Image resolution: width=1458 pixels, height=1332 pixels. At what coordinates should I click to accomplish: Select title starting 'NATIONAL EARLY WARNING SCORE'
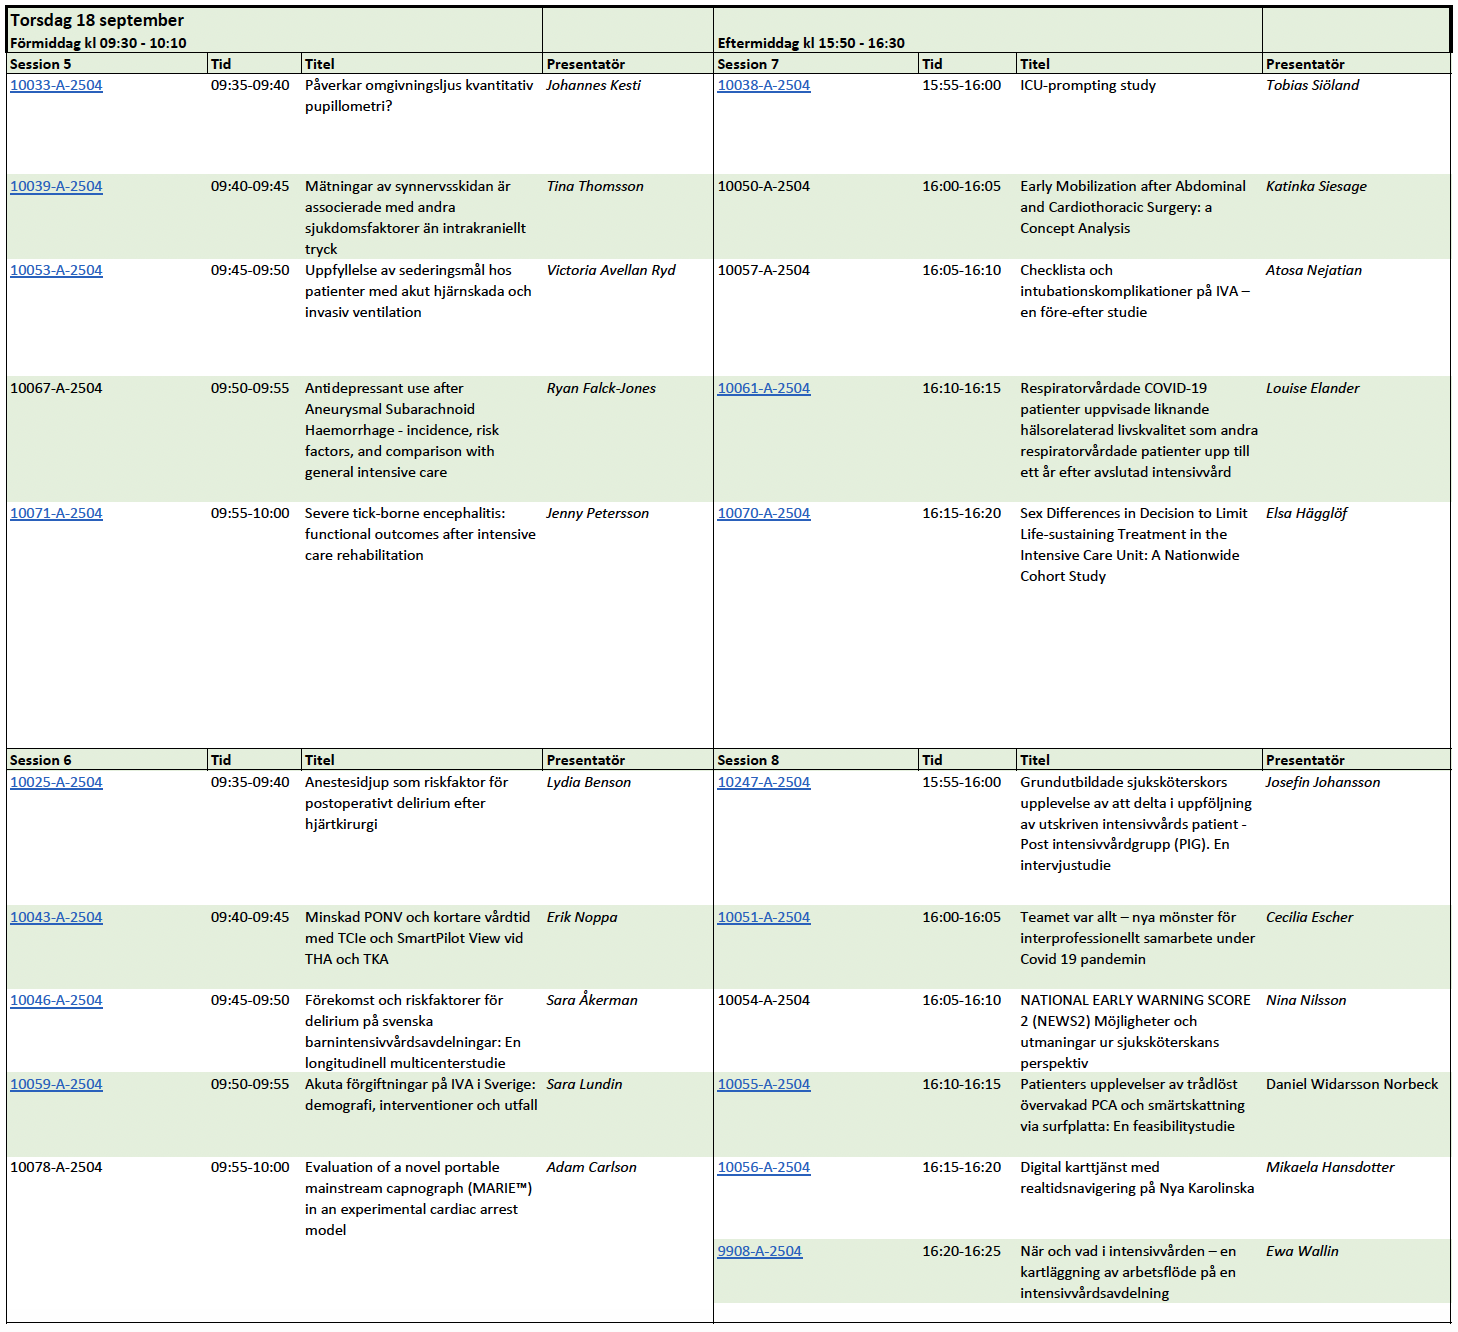coord(1135,1031)
